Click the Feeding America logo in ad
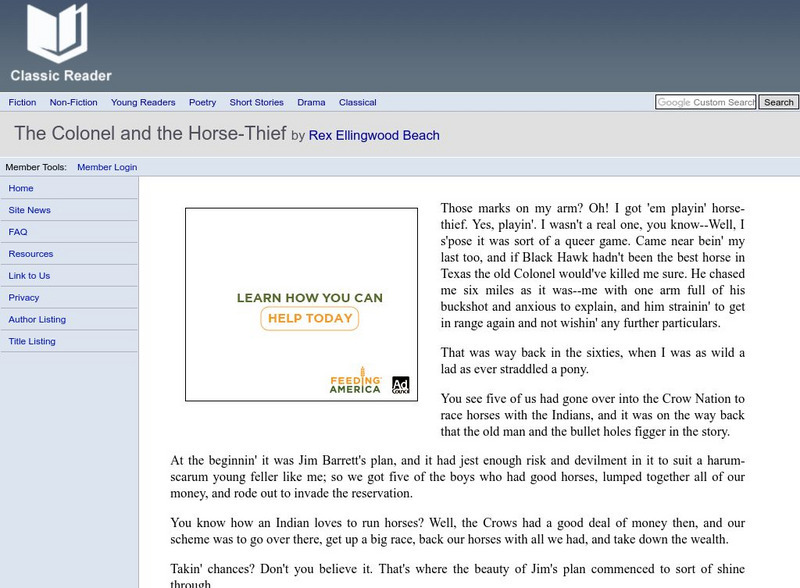 (356, 381)
